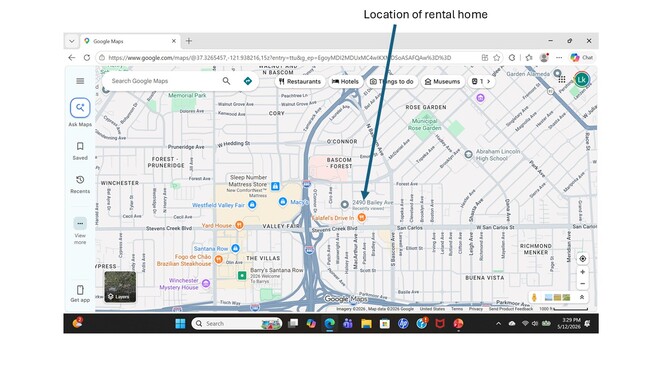The height and width of the screenshot is (366, 650).
Task: Click the Get app phone icon
Action: (80, 290)
